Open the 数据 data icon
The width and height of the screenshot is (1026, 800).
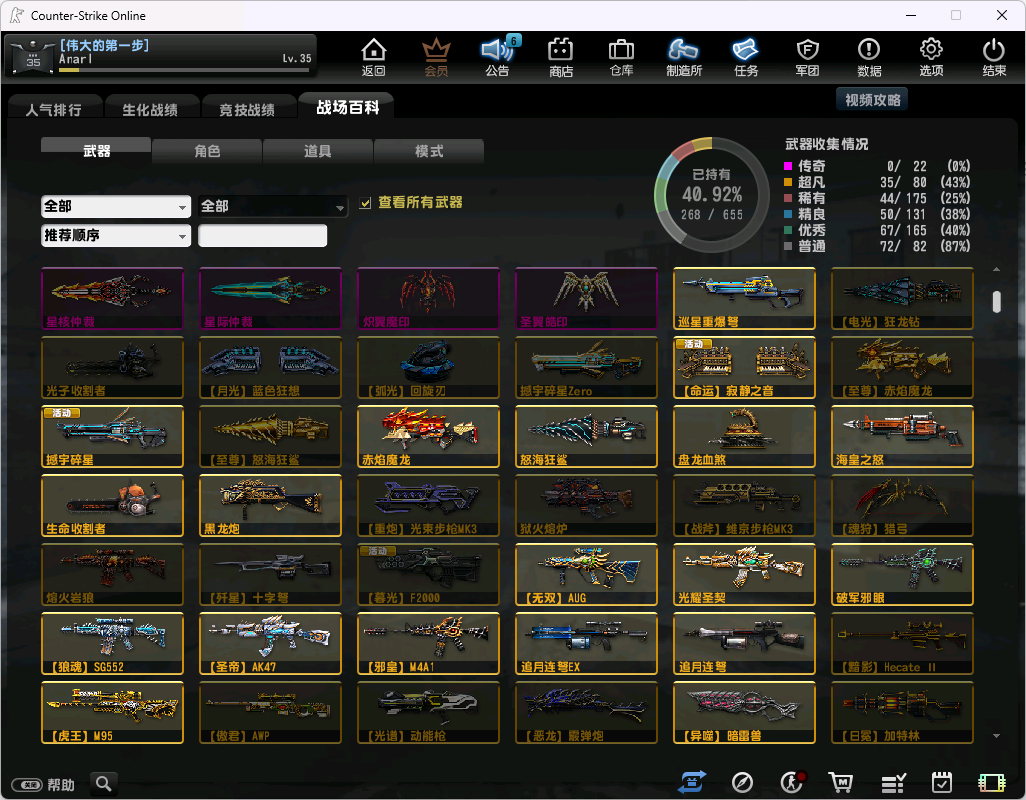[869, 56]
